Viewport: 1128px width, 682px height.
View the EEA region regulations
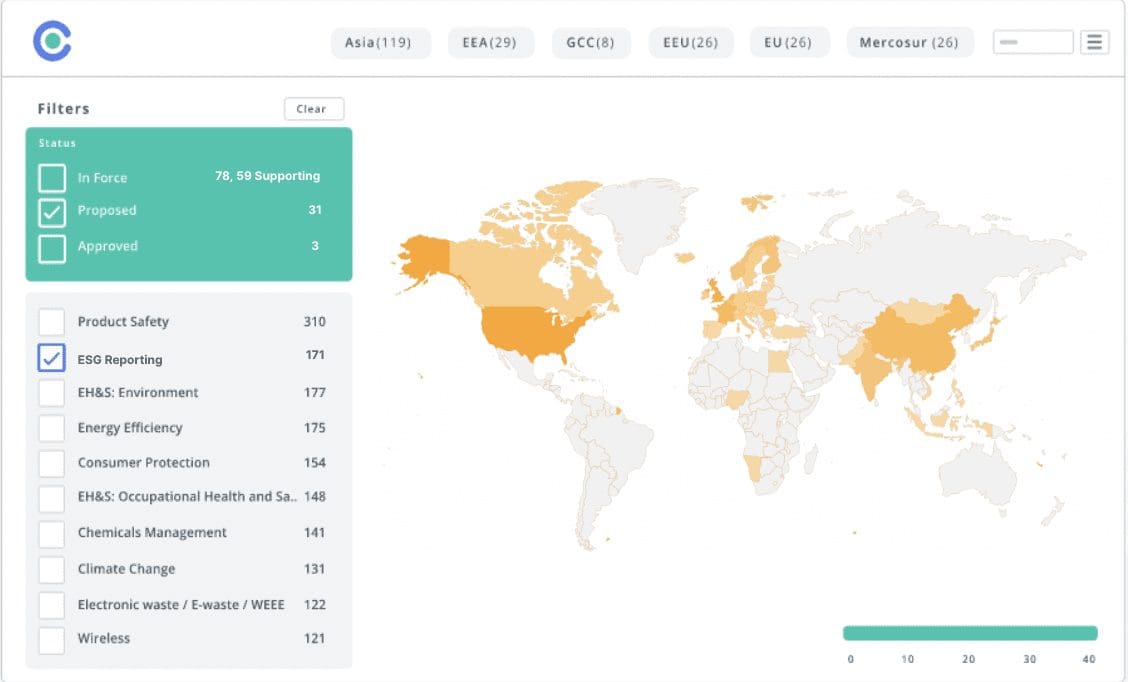[x=490, y=41]
